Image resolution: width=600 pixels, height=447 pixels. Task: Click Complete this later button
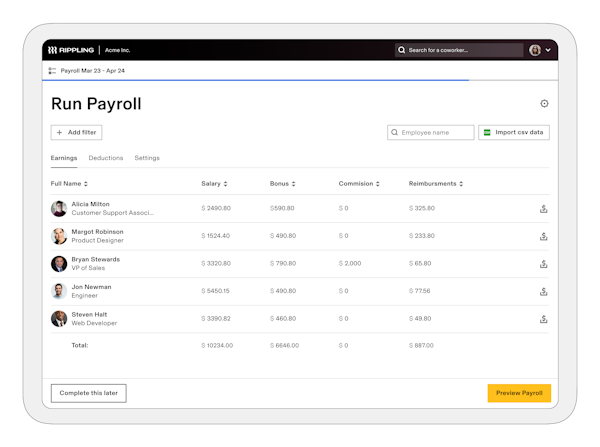(88, 393)
